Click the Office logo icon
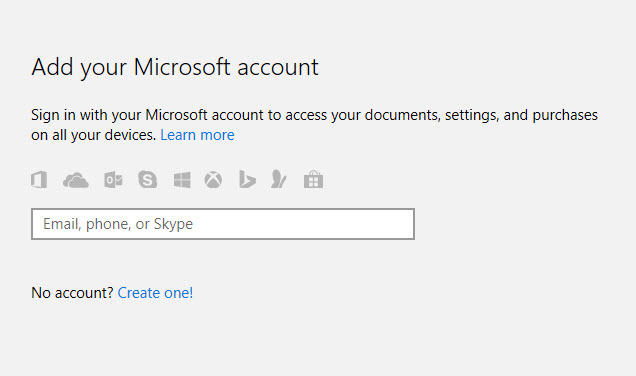636x376 pixels. point(39,180)
